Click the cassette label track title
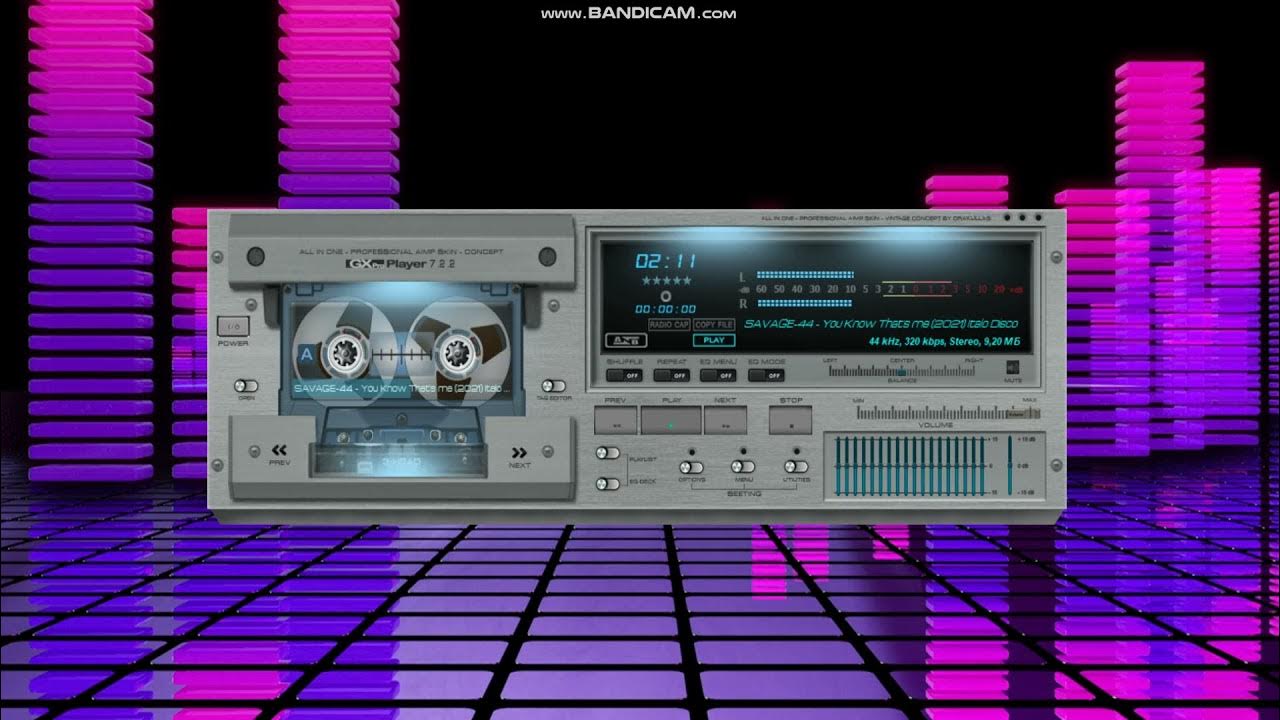The height and width of the screenshot is (720, 1280). [x=402, y=388]
